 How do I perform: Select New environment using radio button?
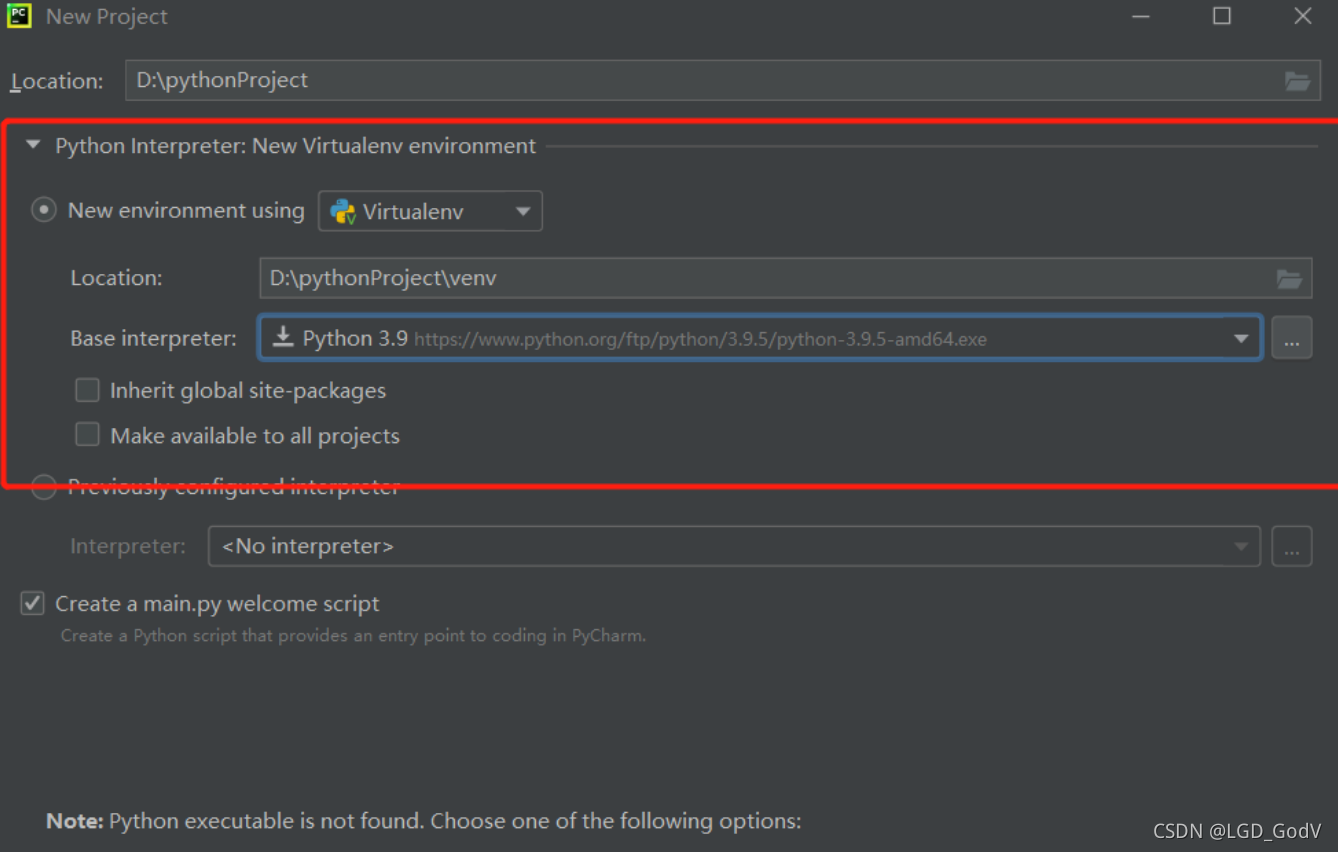point(43,210)
